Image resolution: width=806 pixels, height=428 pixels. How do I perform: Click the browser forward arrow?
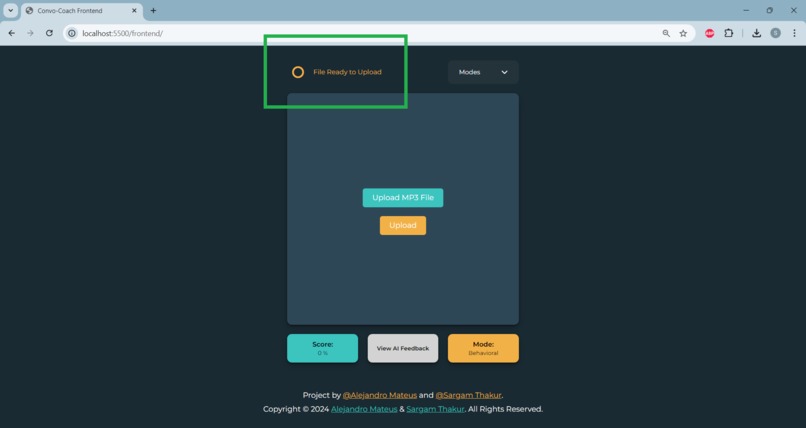(x=30, y=33)
